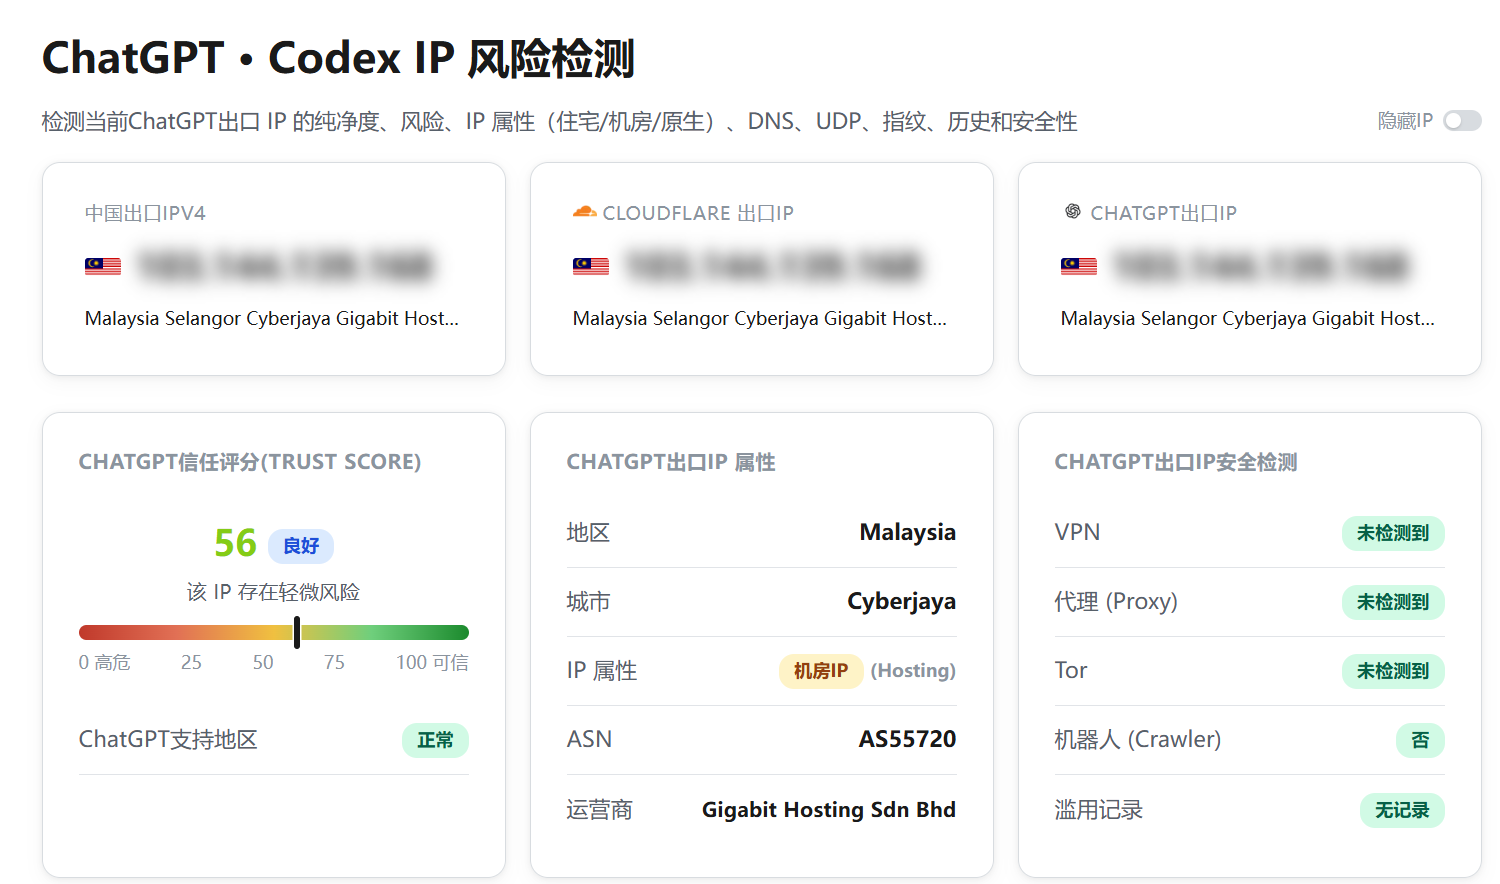Click the 正常 supported region badge
This screenshot has height=884, width=1500.
coord(435,740)
